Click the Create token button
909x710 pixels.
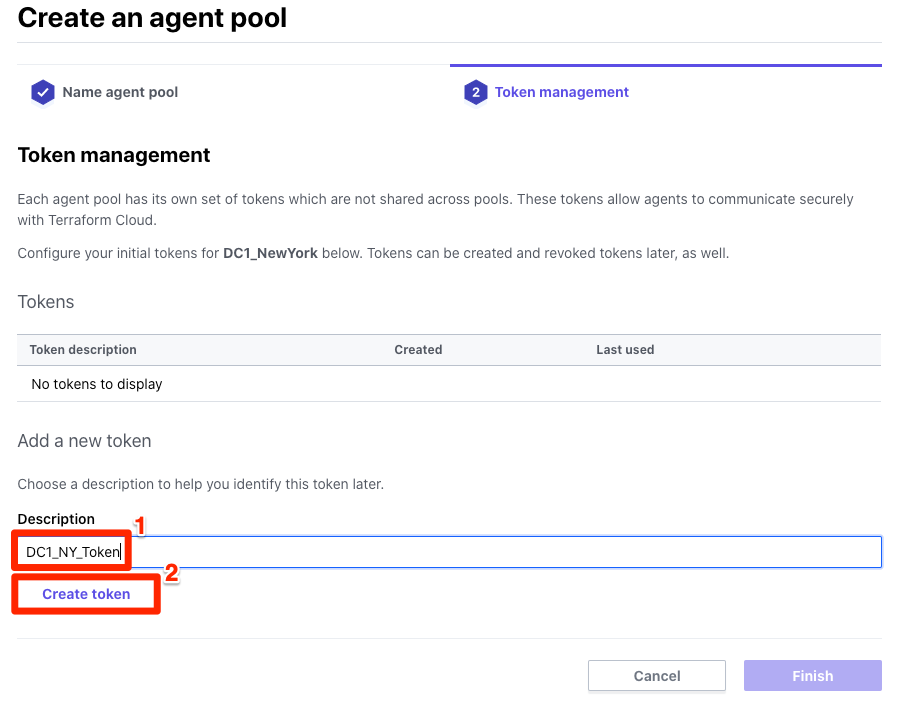(86, 594)
